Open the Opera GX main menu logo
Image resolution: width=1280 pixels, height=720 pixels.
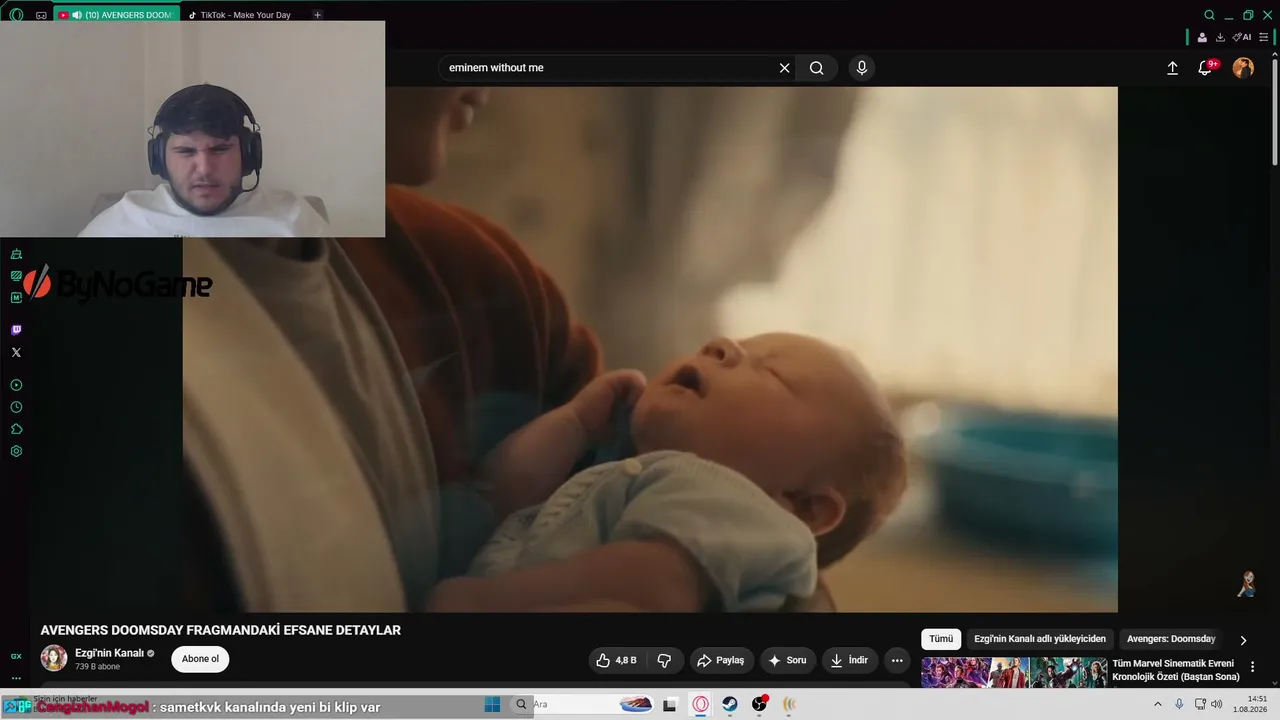[16, 15]
